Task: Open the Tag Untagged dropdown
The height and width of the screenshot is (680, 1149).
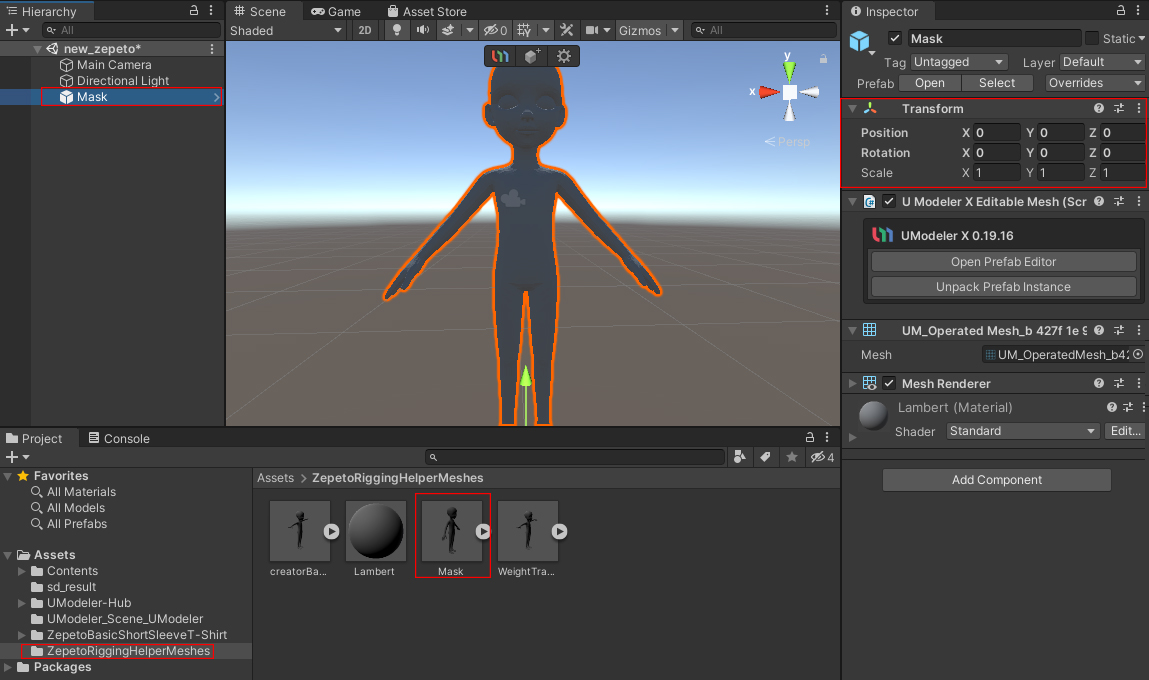Action: pyautogui.click(x=958, y=62)
